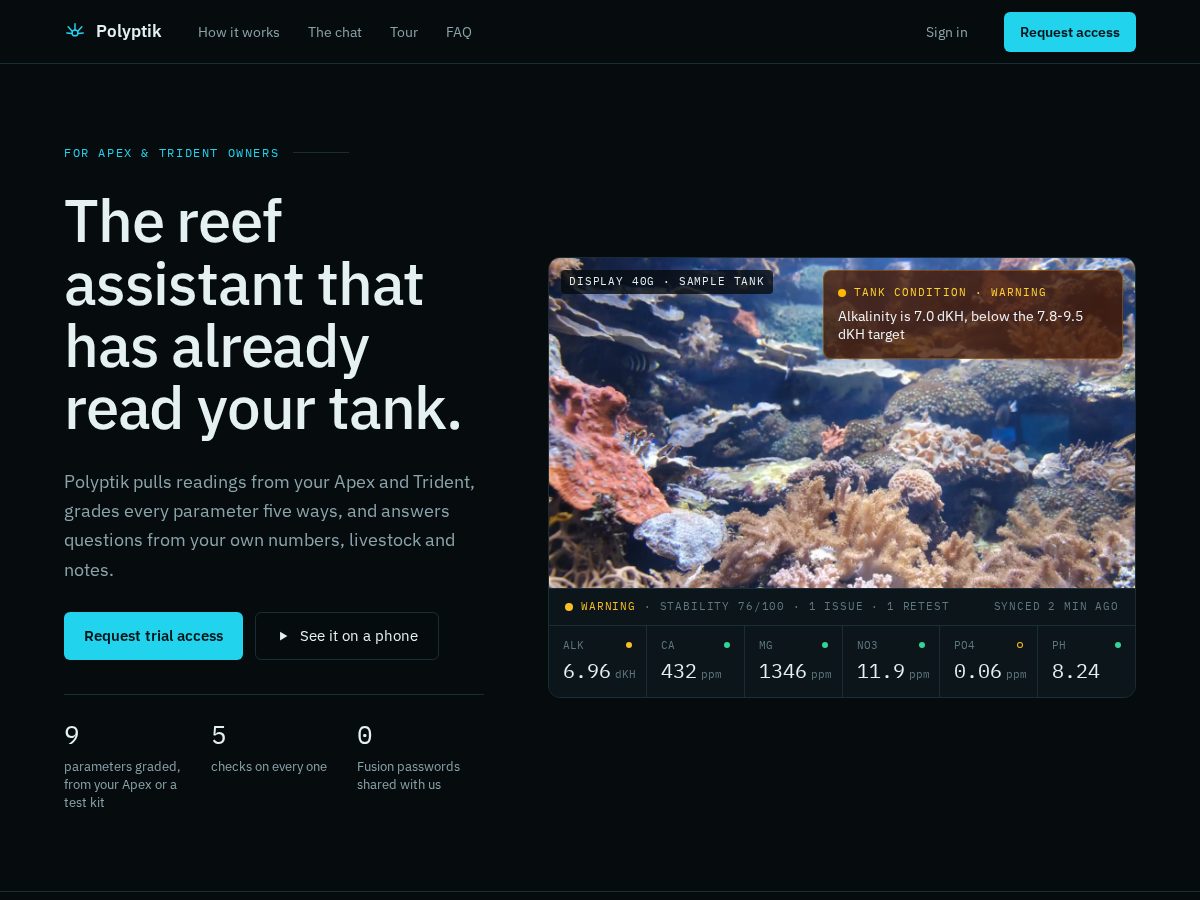
Task: Open the How it works page
Action: [x=239, y=32]
